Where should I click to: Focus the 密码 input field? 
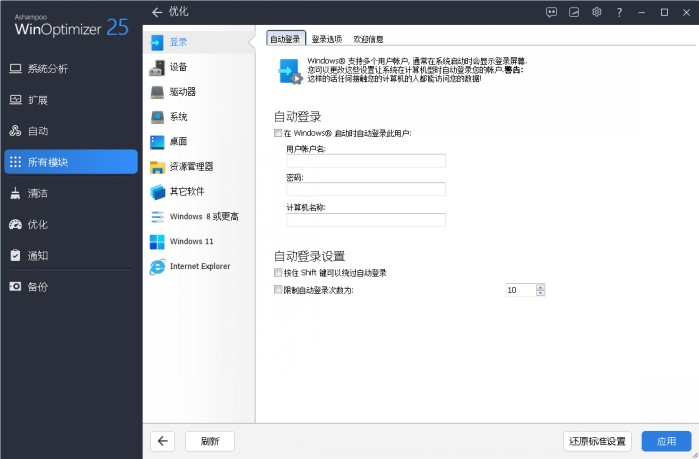click(x=366, y=189)
